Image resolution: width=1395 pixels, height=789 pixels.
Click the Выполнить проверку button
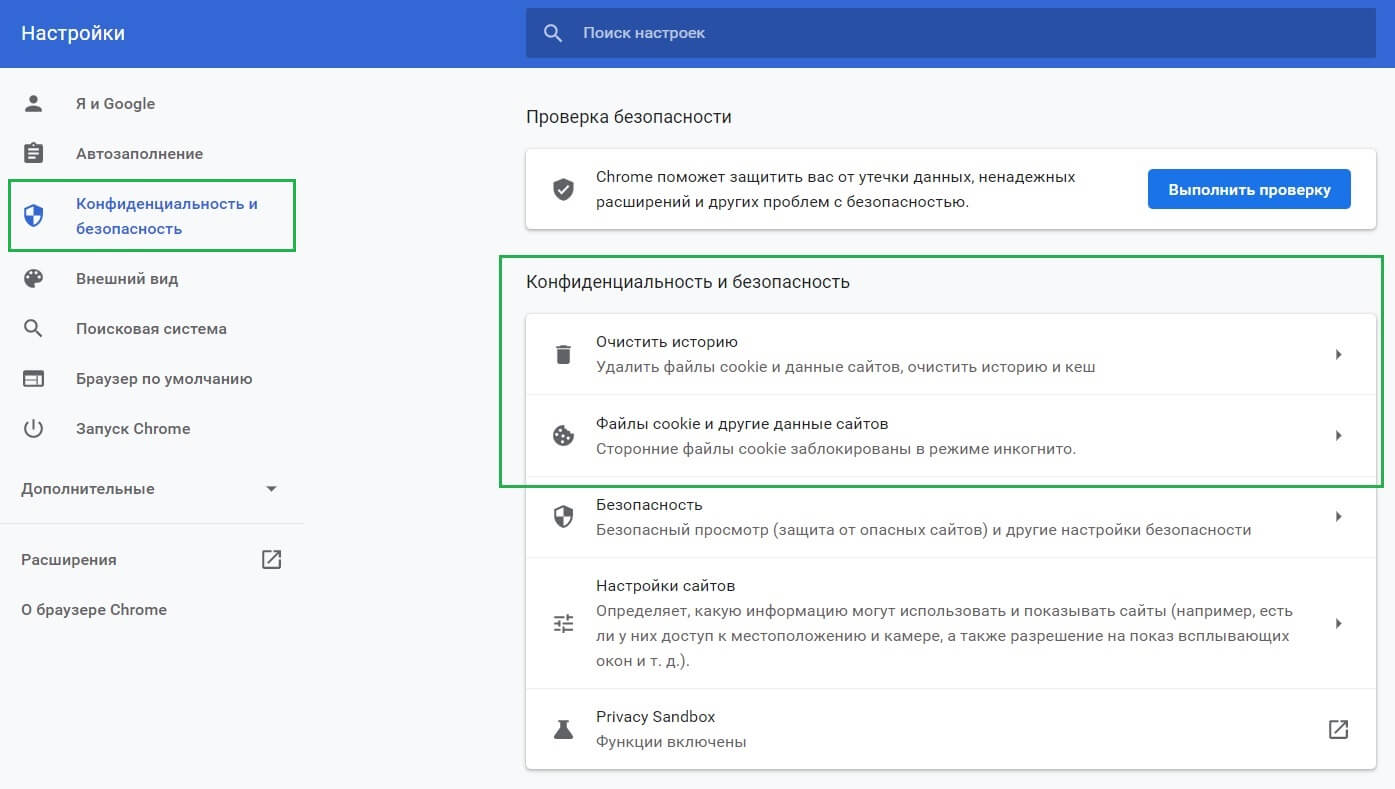tap(1249, 189)
